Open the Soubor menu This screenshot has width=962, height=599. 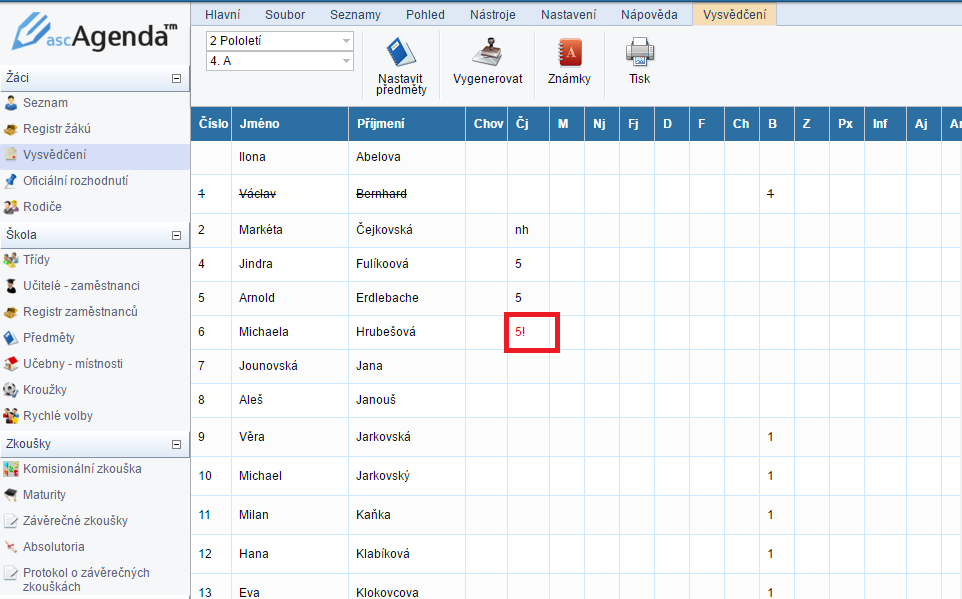point(285,15)
